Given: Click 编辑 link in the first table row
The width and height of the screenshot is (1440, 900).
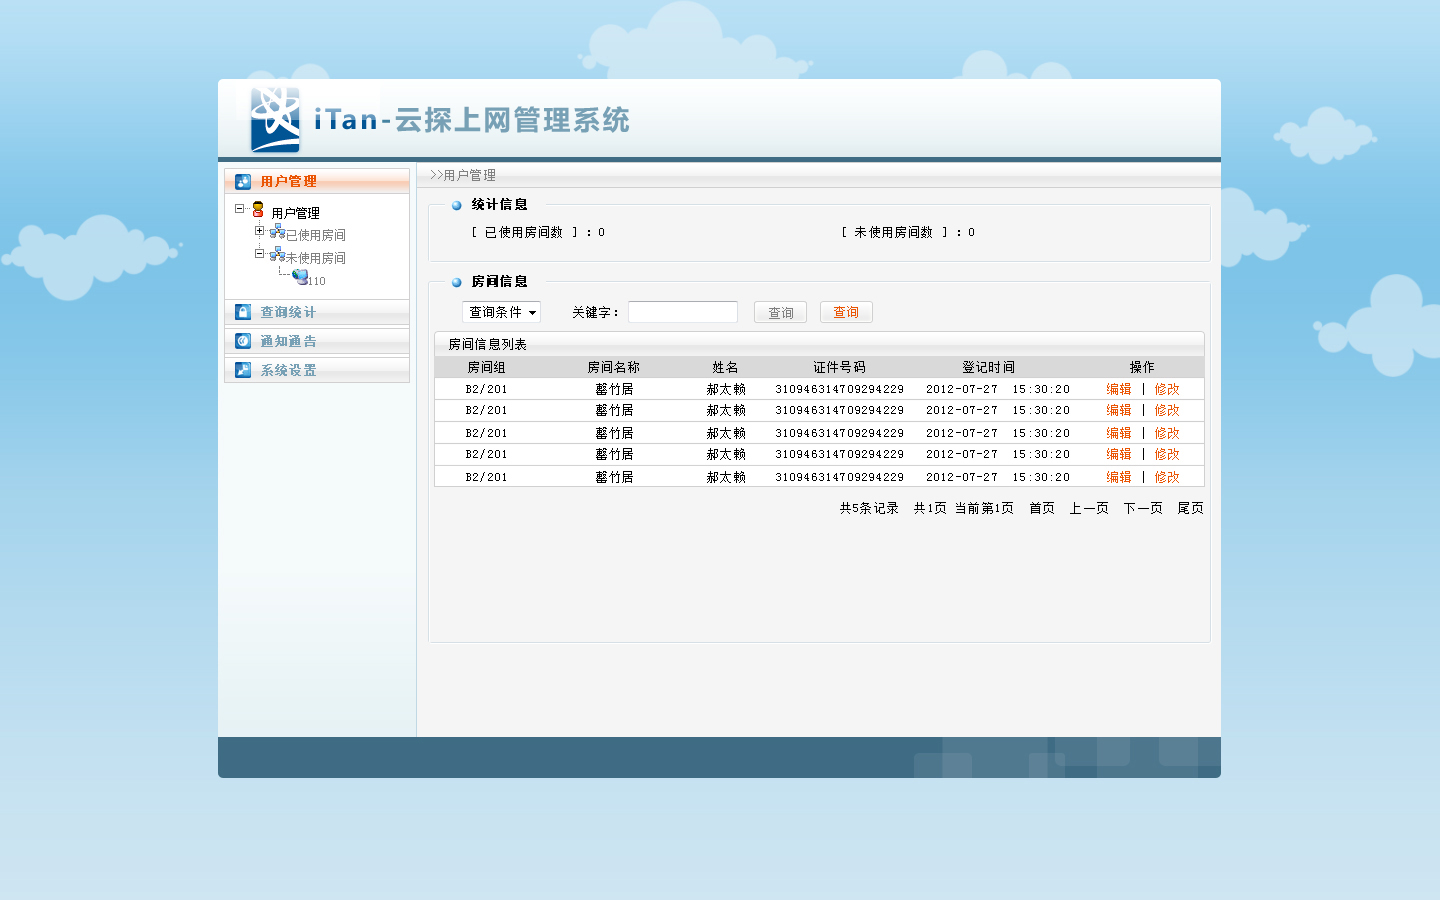Looking at the screenshot, I should (x=1119, y=389).
